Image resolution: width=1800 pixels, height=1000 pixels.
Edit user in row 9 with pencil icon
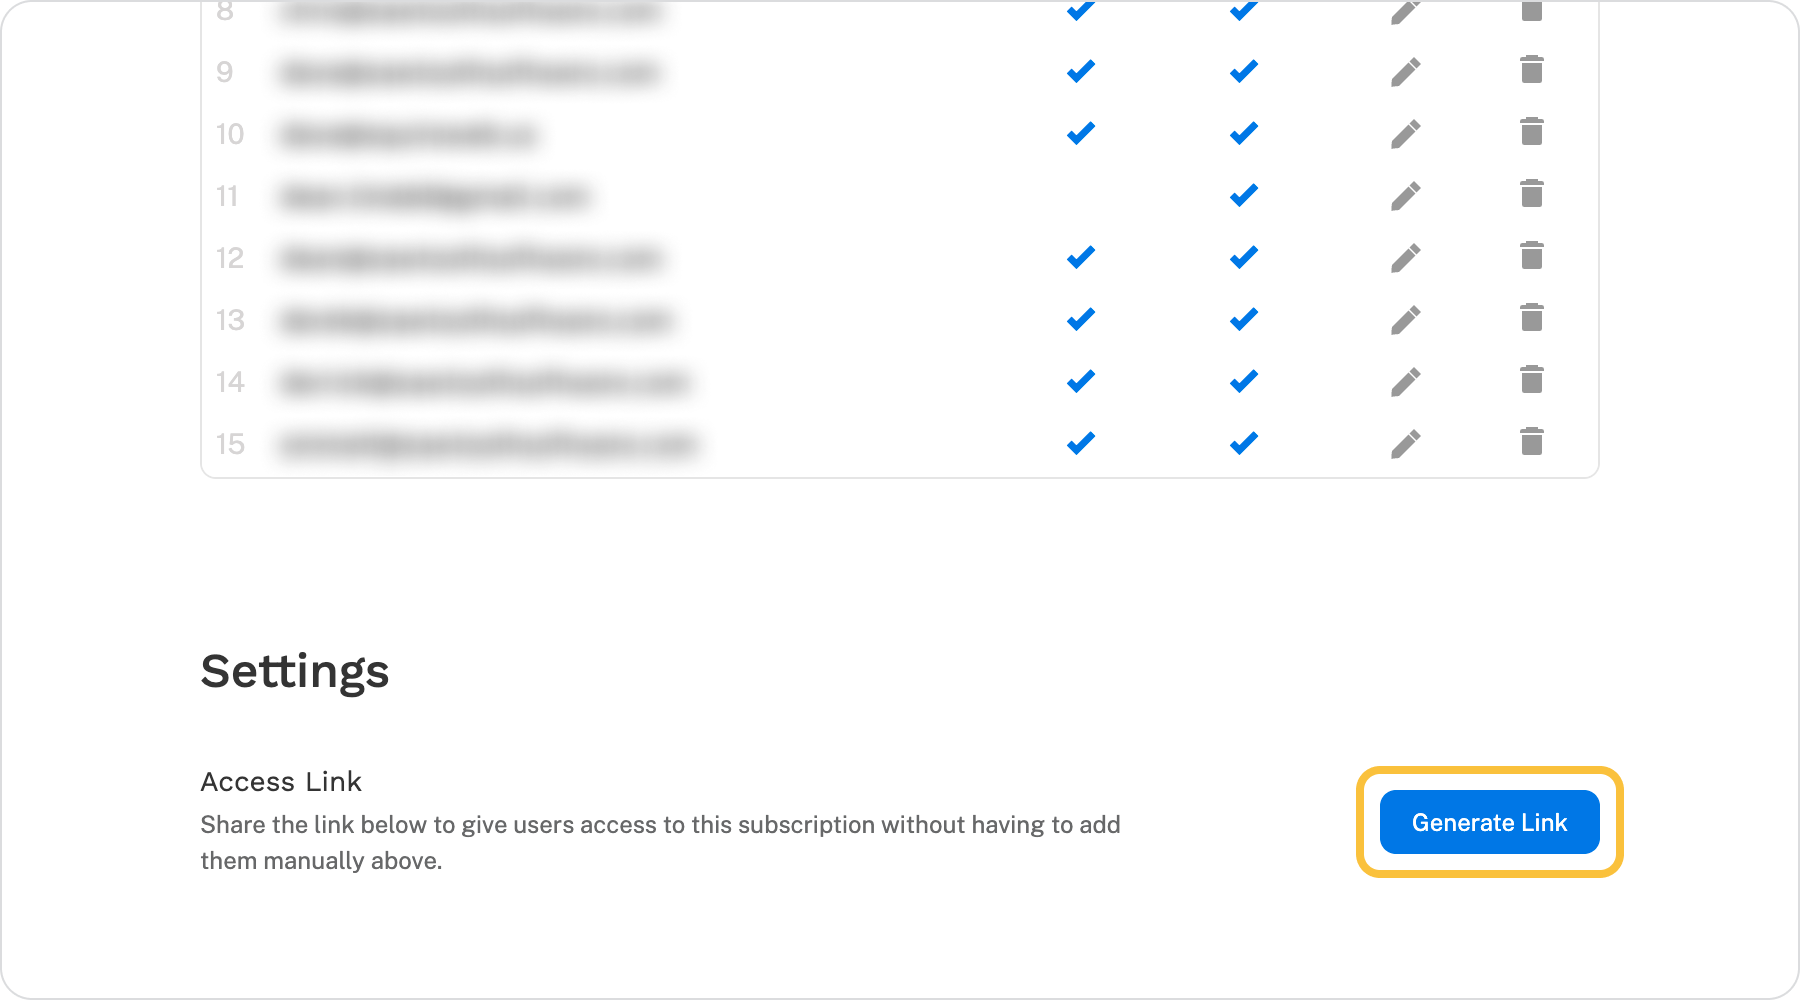click(x=1405, y=72)
